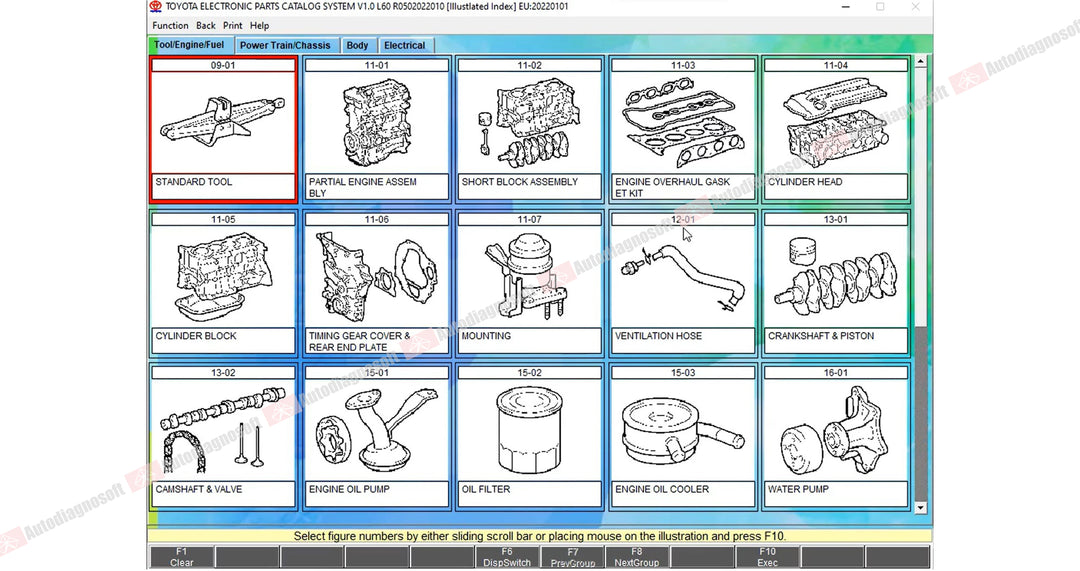Select the Oil Filter illustration
This screenshot has height=571, width=1080.
[529, 430]
